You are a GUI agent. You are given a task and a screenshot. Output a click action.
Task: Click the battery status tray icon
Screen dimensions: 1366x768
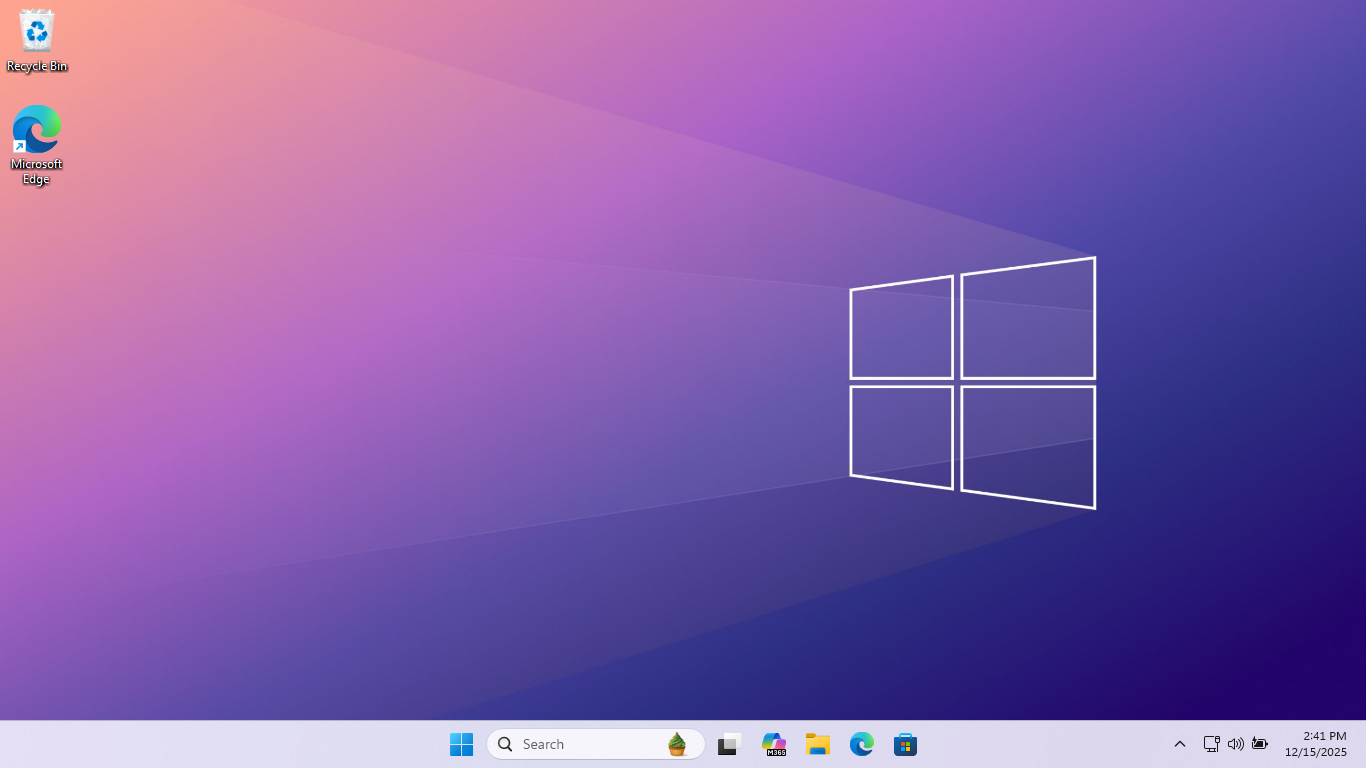(x=1260, y=744)
